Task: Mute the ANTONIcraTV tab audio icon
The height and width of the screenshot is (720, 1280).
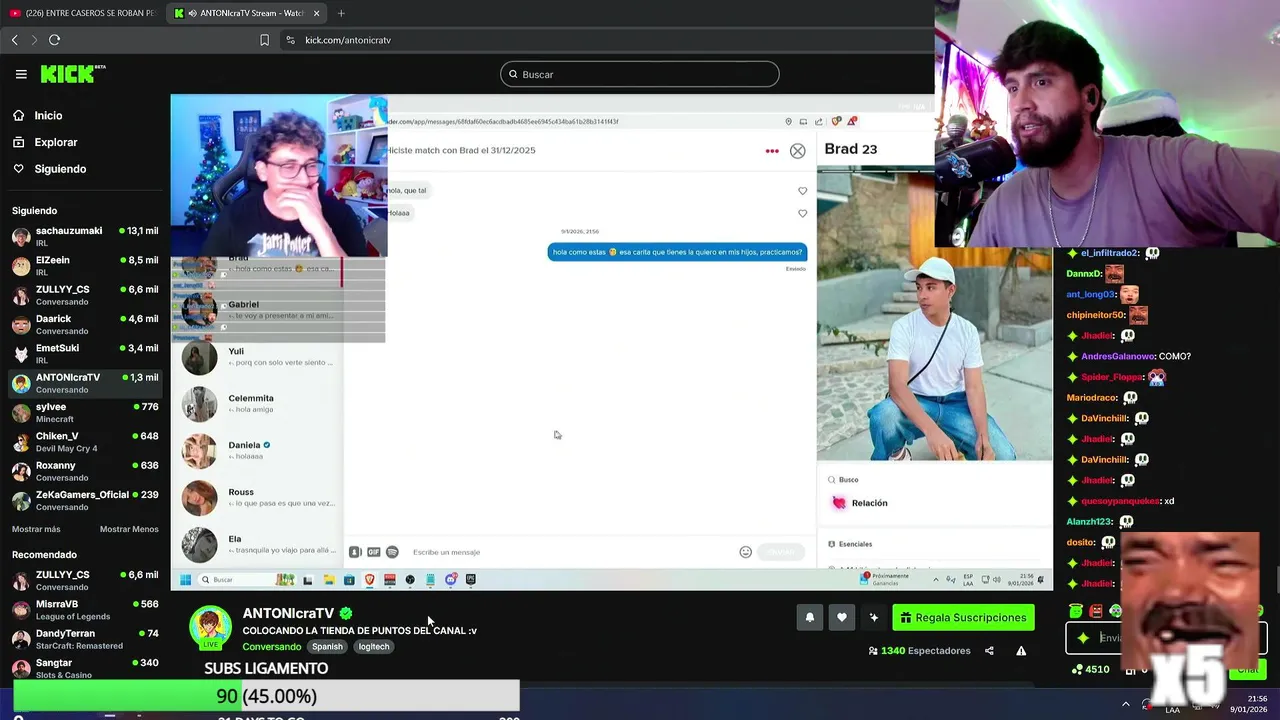Action: [192, 13]
